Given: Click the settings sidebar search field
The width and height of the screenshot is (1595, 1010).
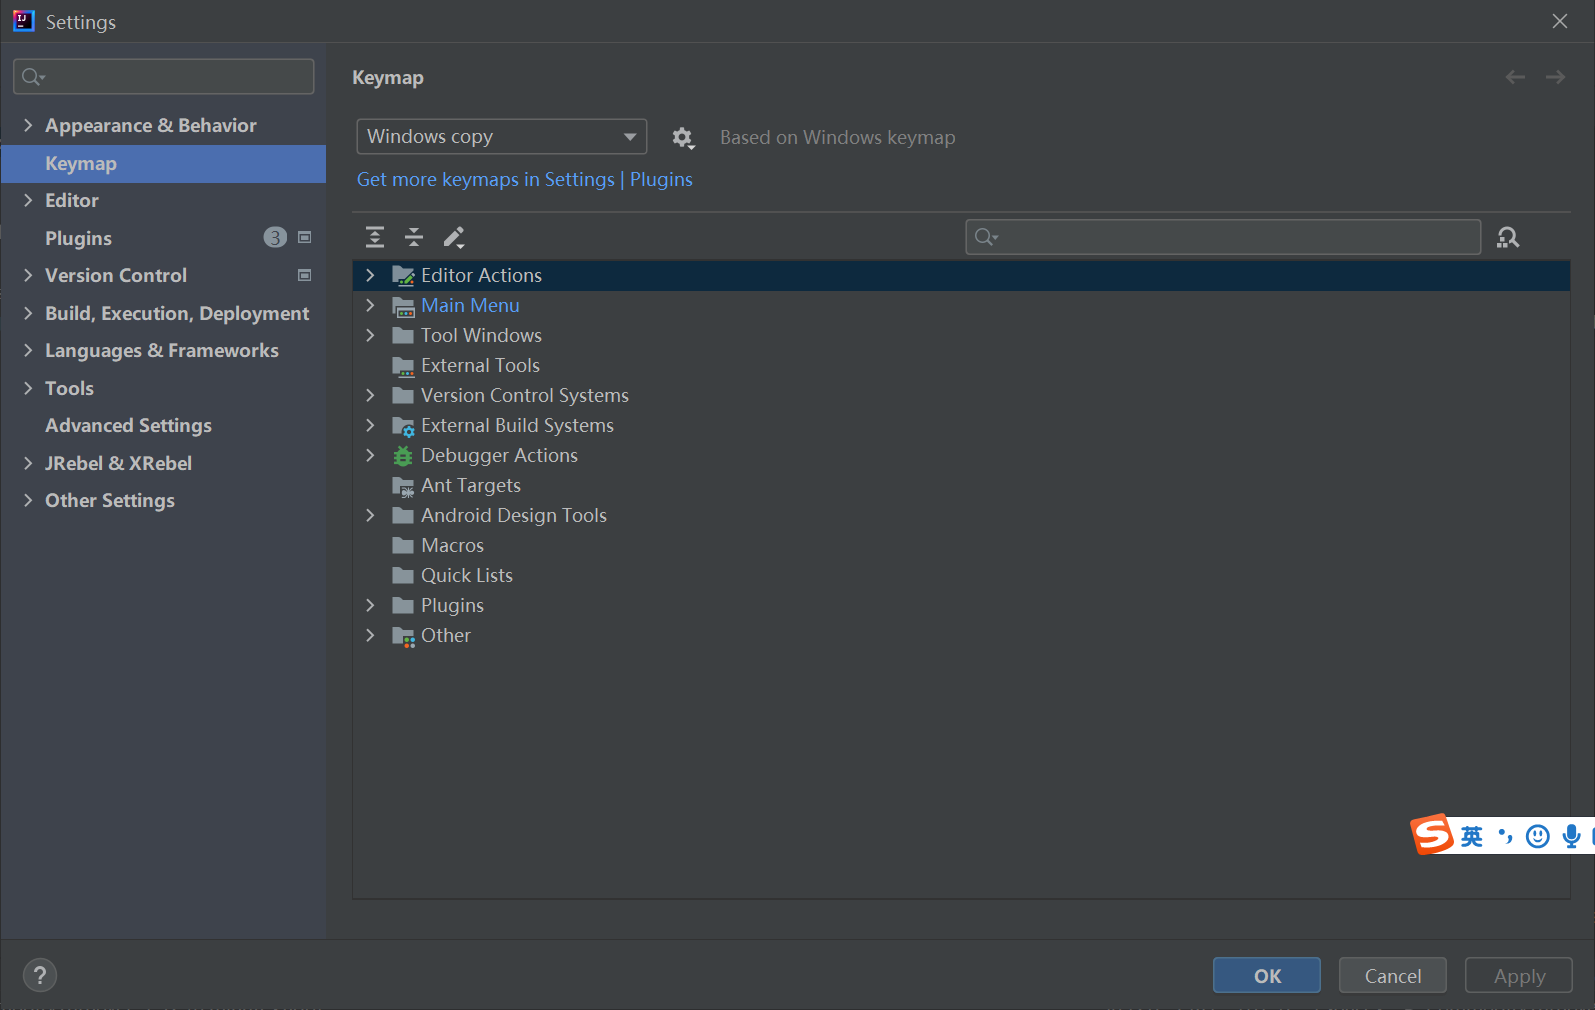Looking at the screenshot, I should tap(164, 76).
